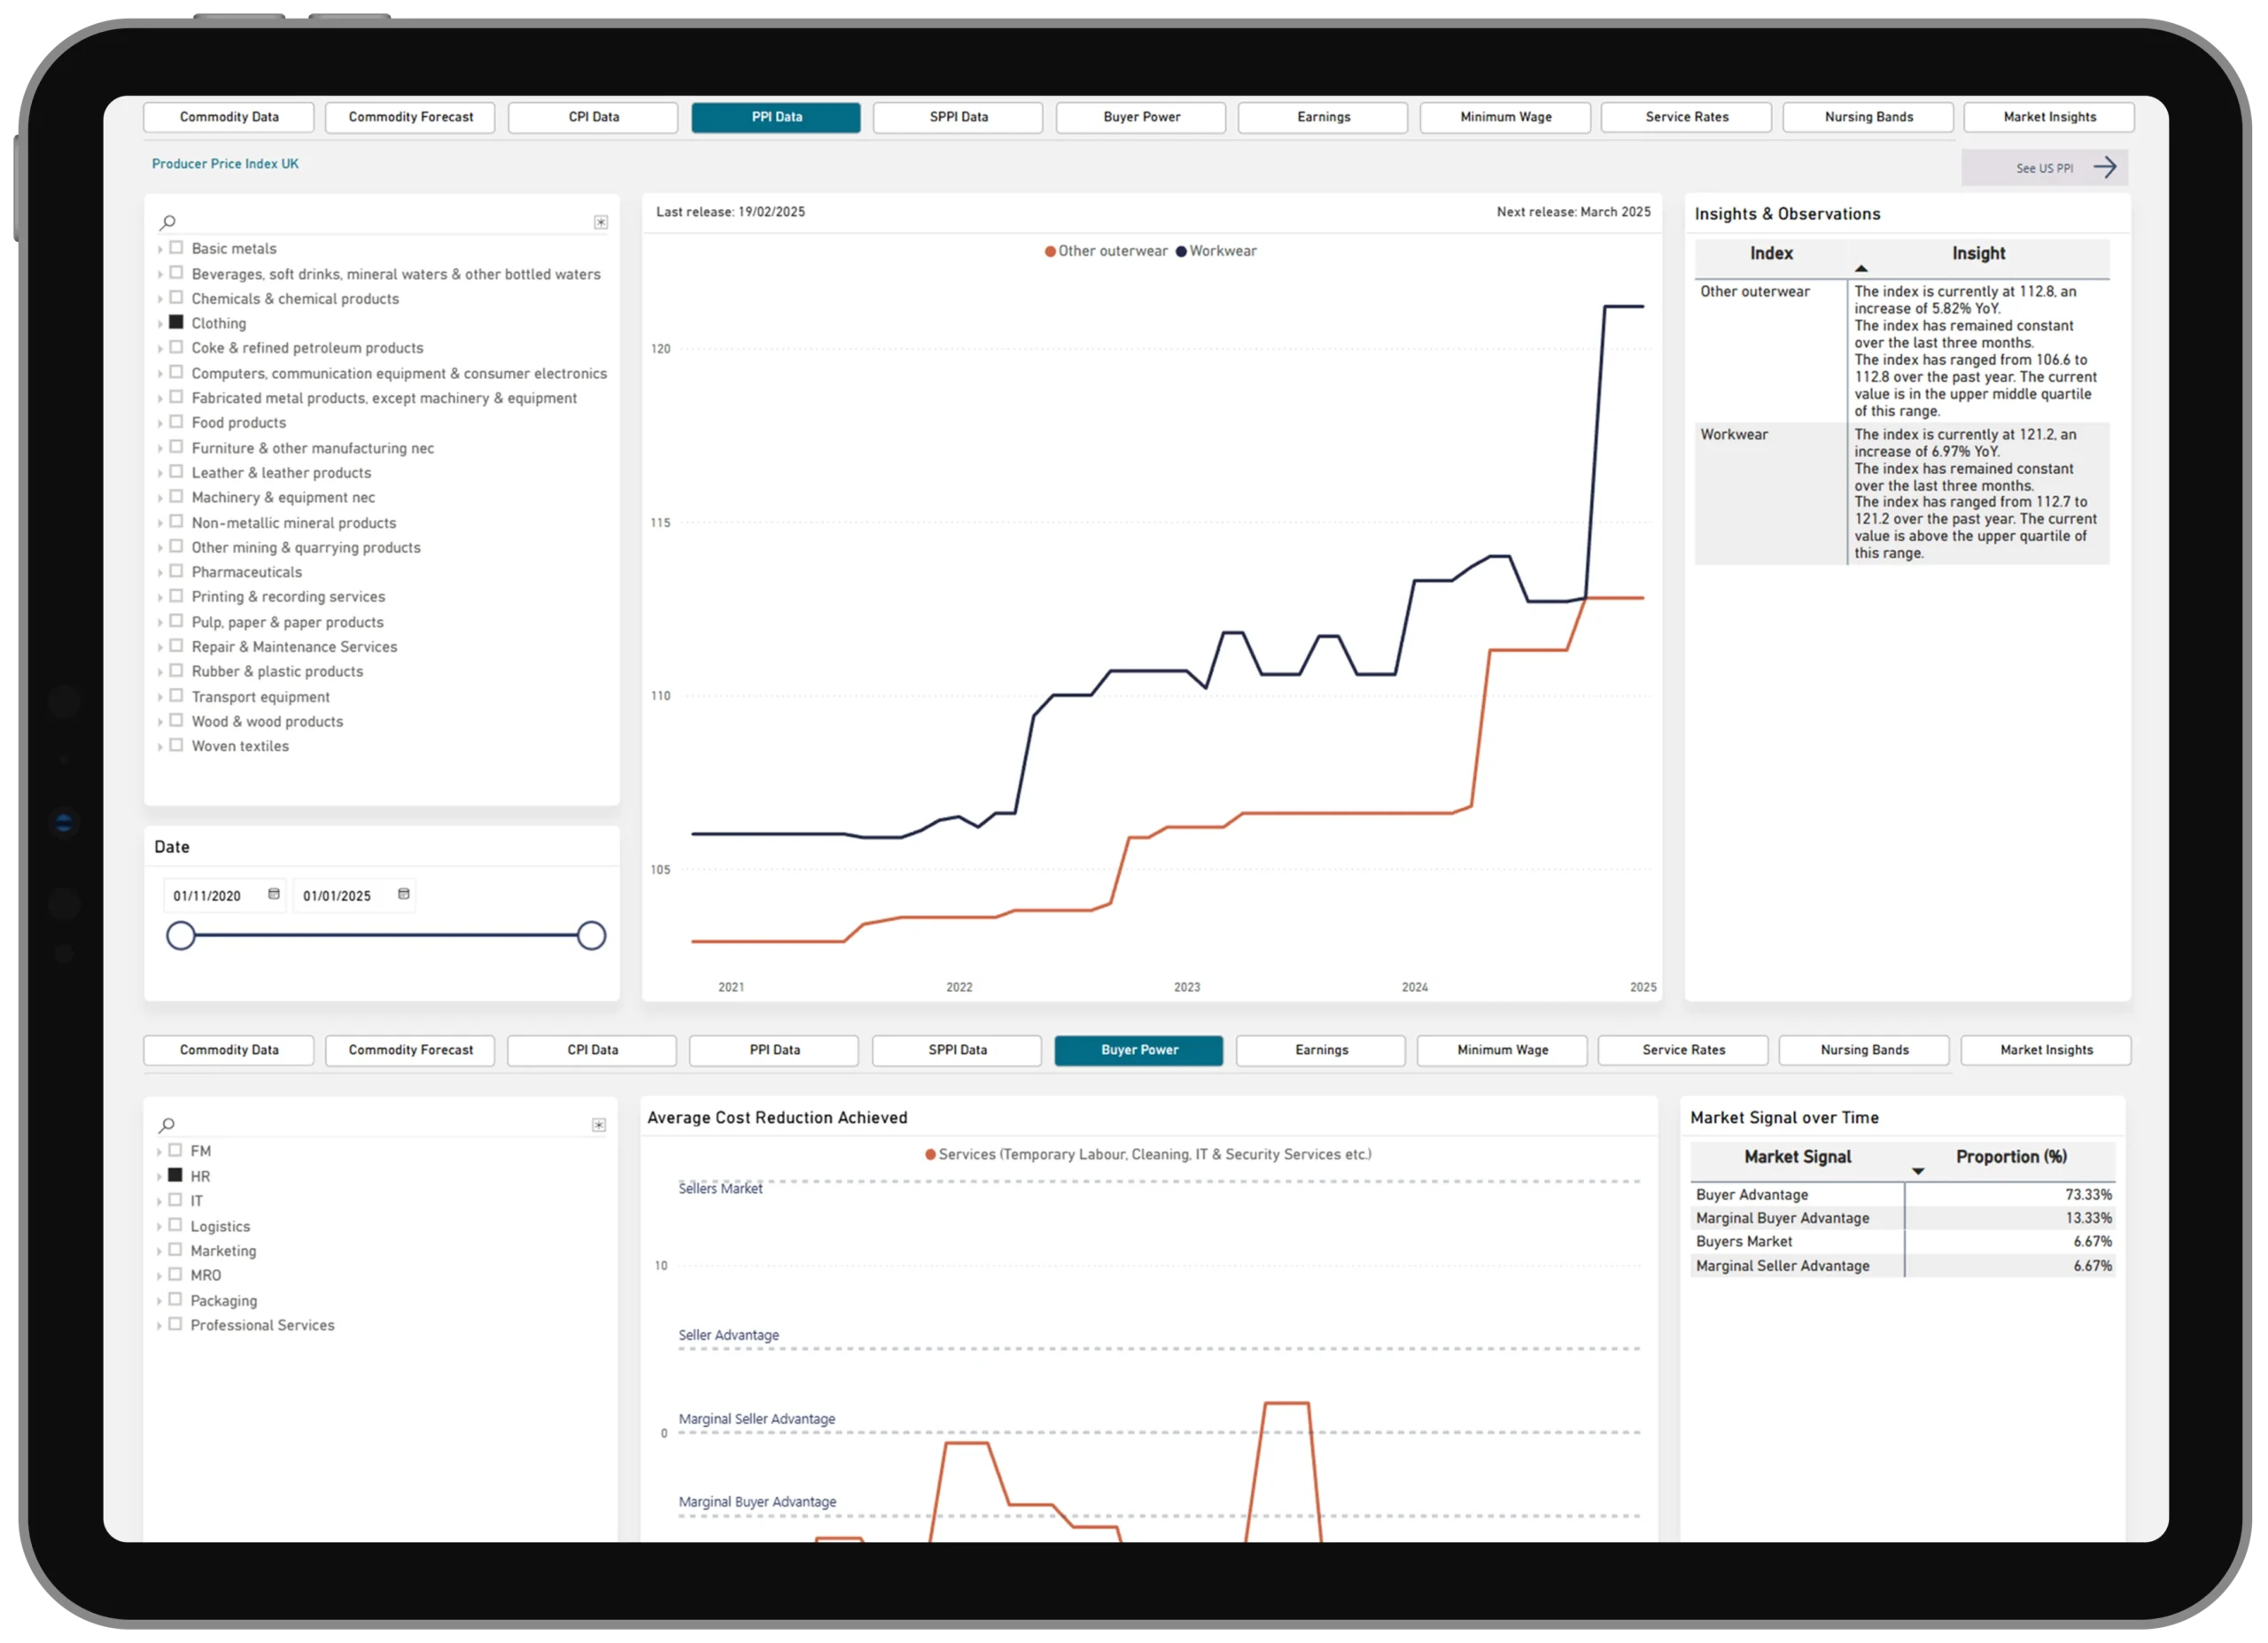Viewport: 2268px width, 1643px height.
Task: Open SPPI Data tab in the top navigation
Action: [x=958, y=117]
